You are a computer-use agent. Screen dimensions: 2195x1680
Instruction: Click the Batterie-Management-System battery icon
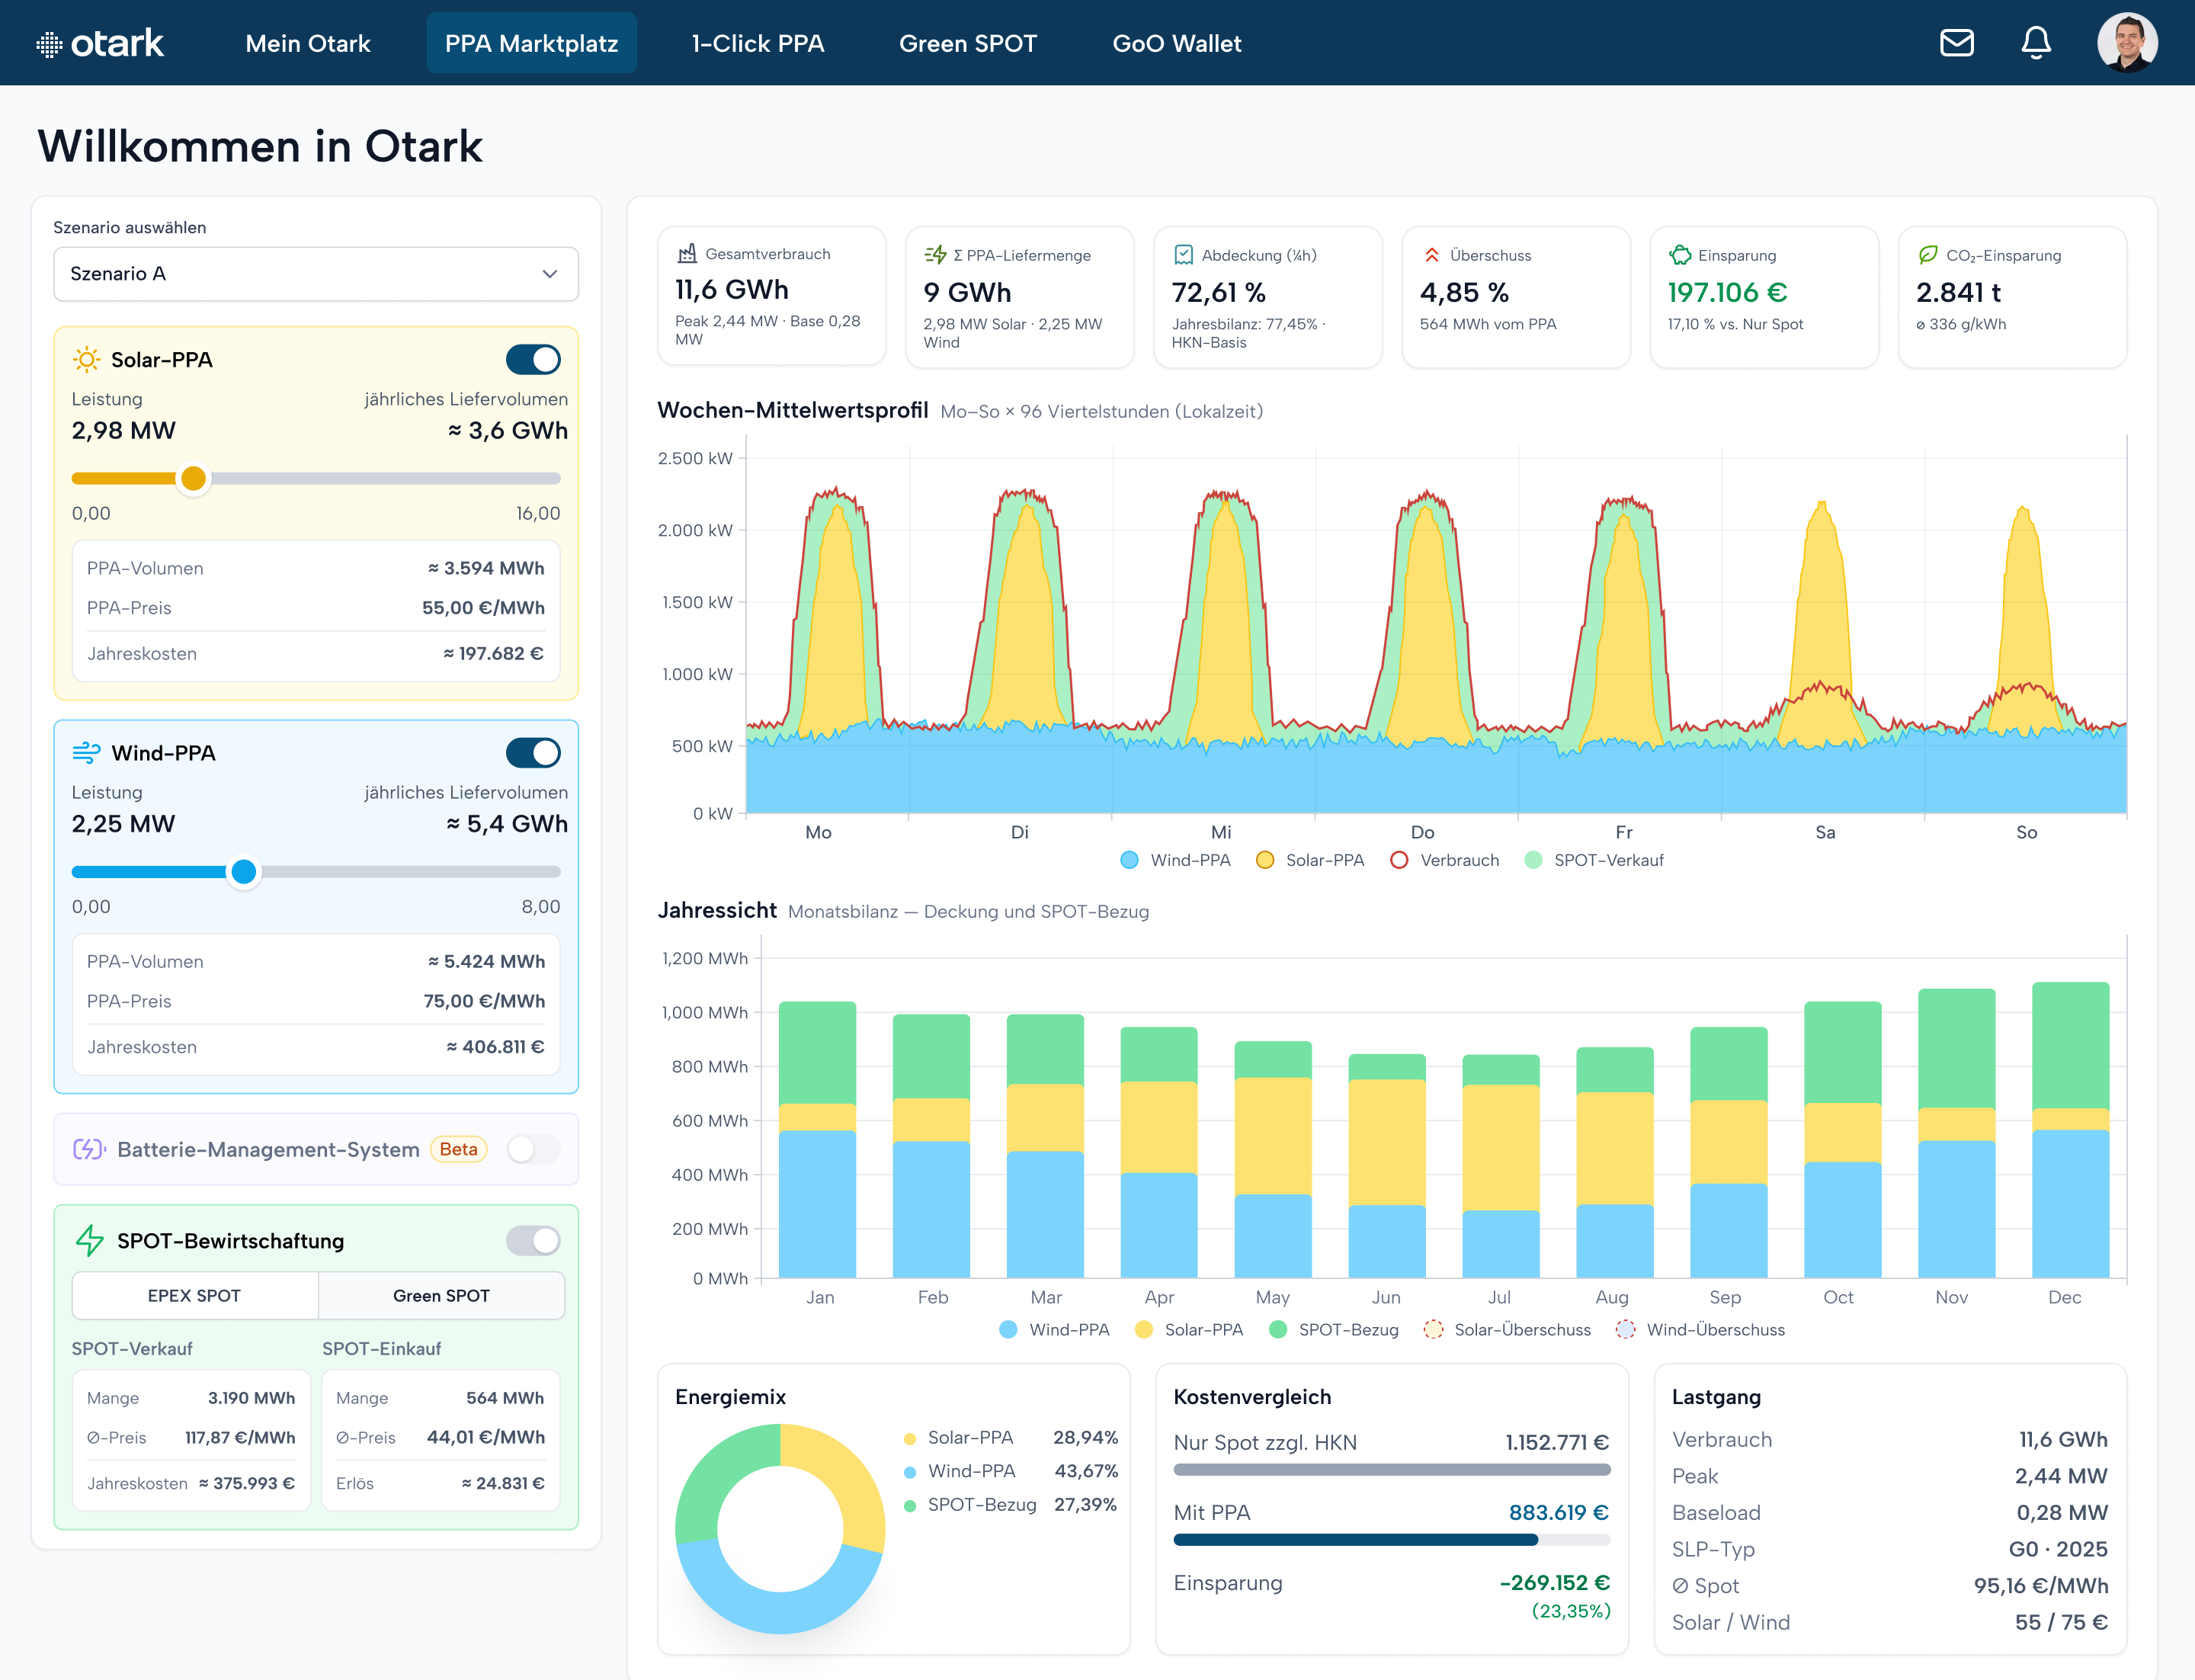click(89, 1149)
